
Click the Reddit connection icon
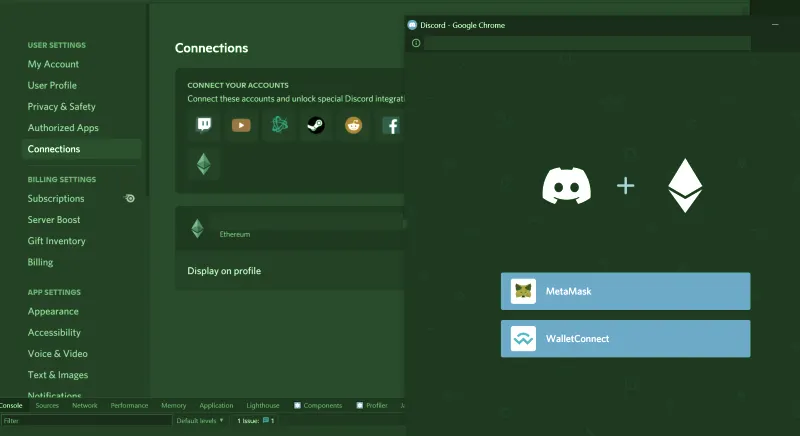coord(354,125)
